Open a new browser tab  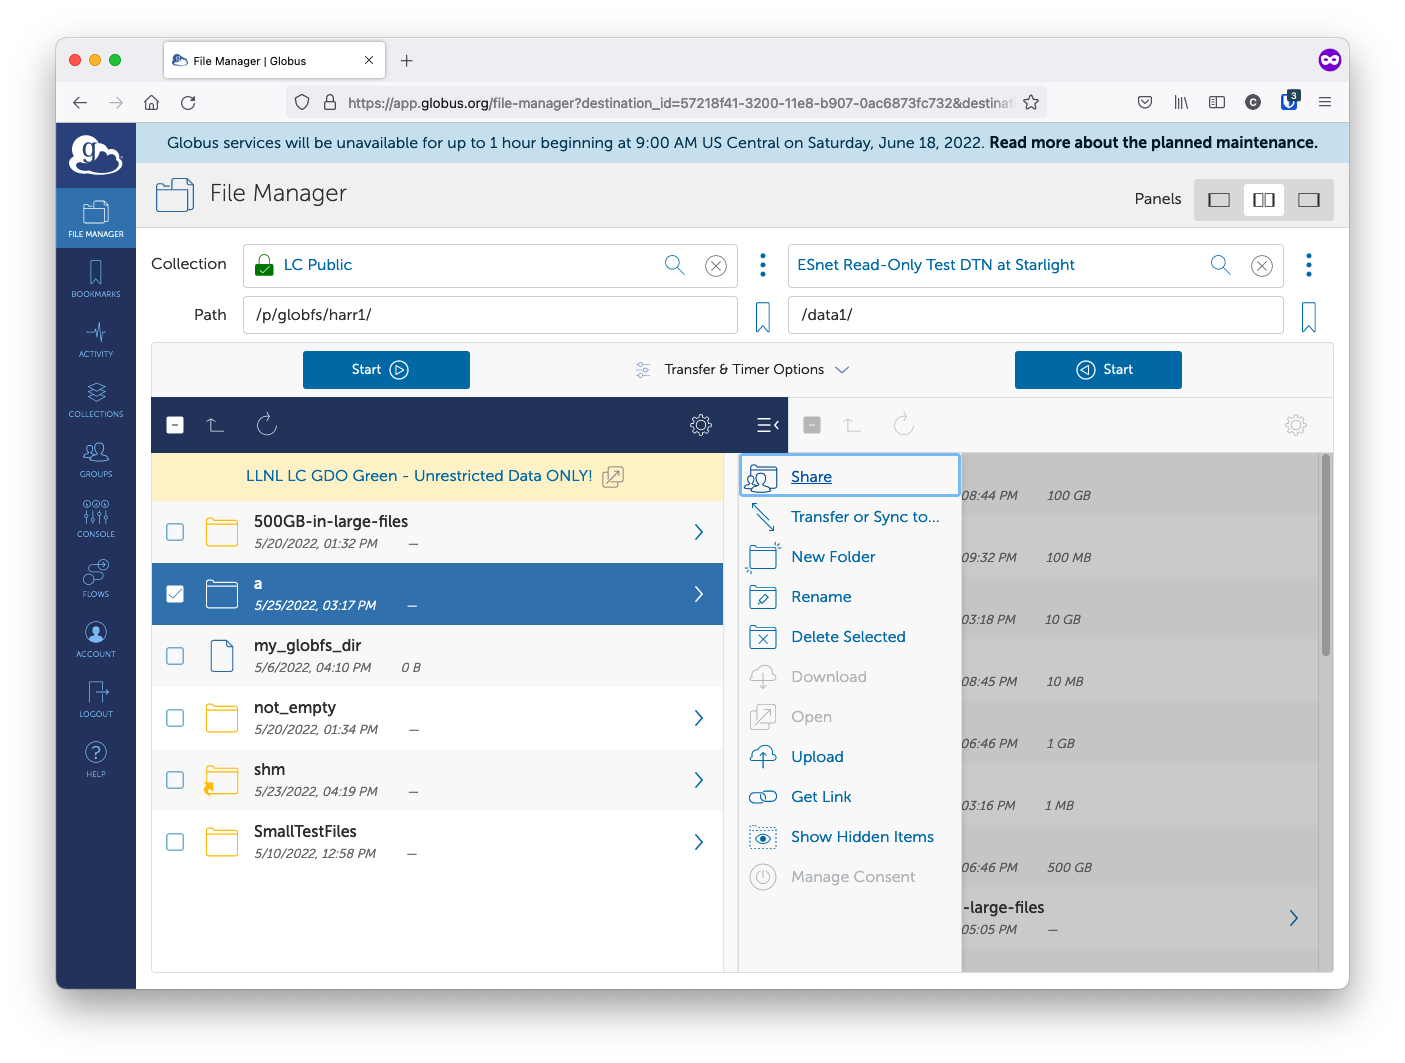point(406,61)
